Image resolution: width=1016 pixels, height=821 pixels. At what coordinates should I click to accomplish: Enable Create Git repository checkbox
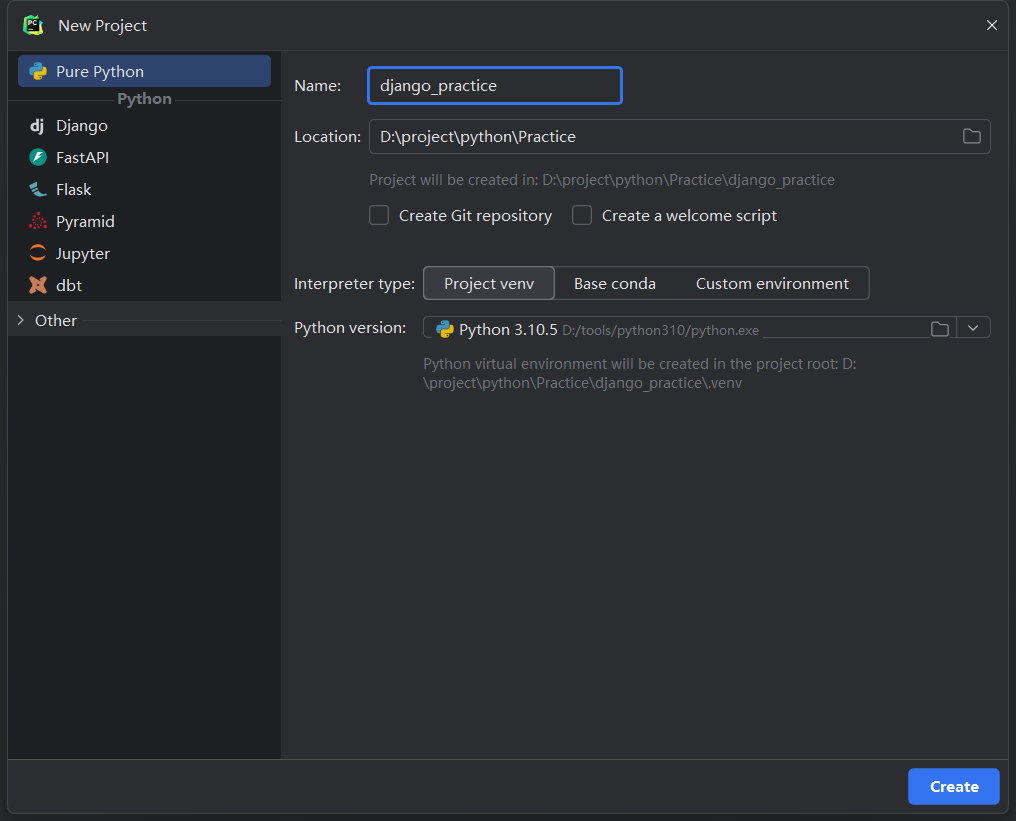coord(379,215)
